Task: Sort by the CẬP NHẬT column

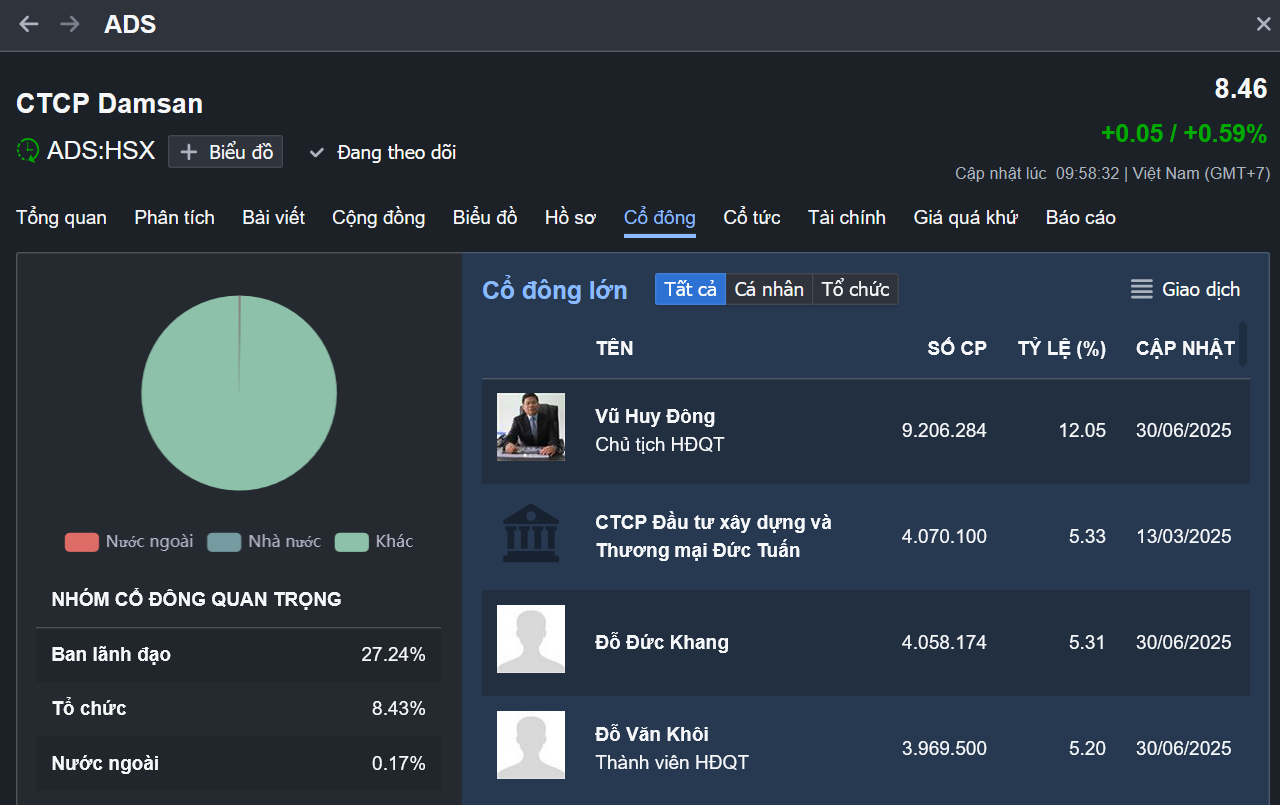Action: point(1186,348)
